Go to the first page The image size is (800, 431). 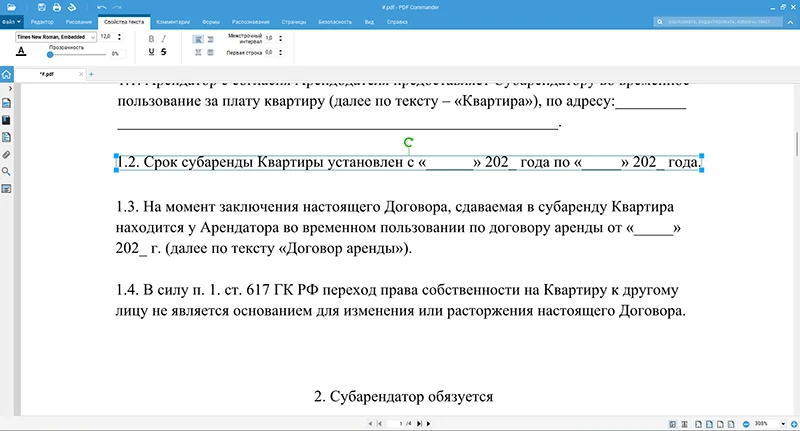(379, 423)
